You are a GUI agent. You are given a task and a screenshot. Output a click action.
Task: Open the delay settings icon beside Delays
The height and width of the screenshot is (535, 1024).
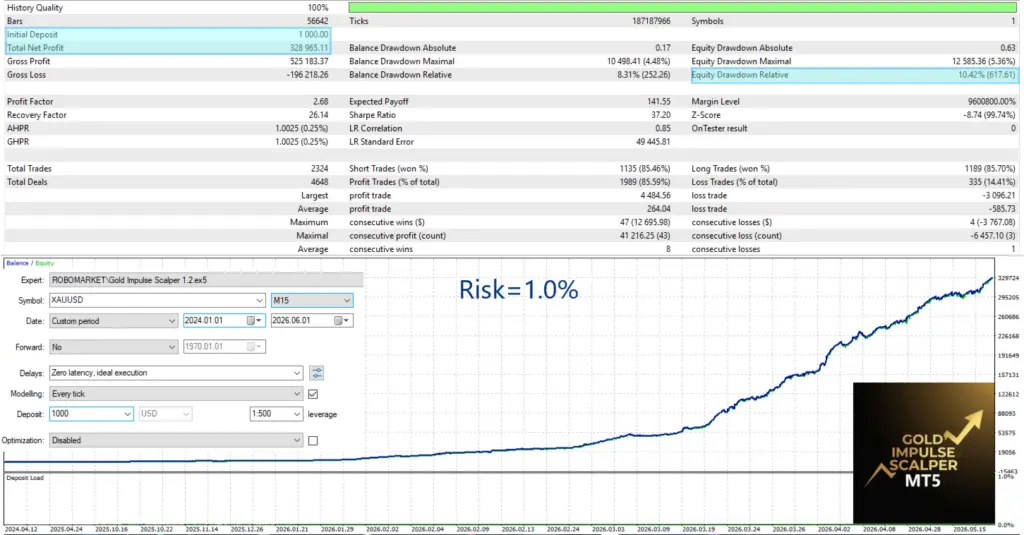(317, 373)
